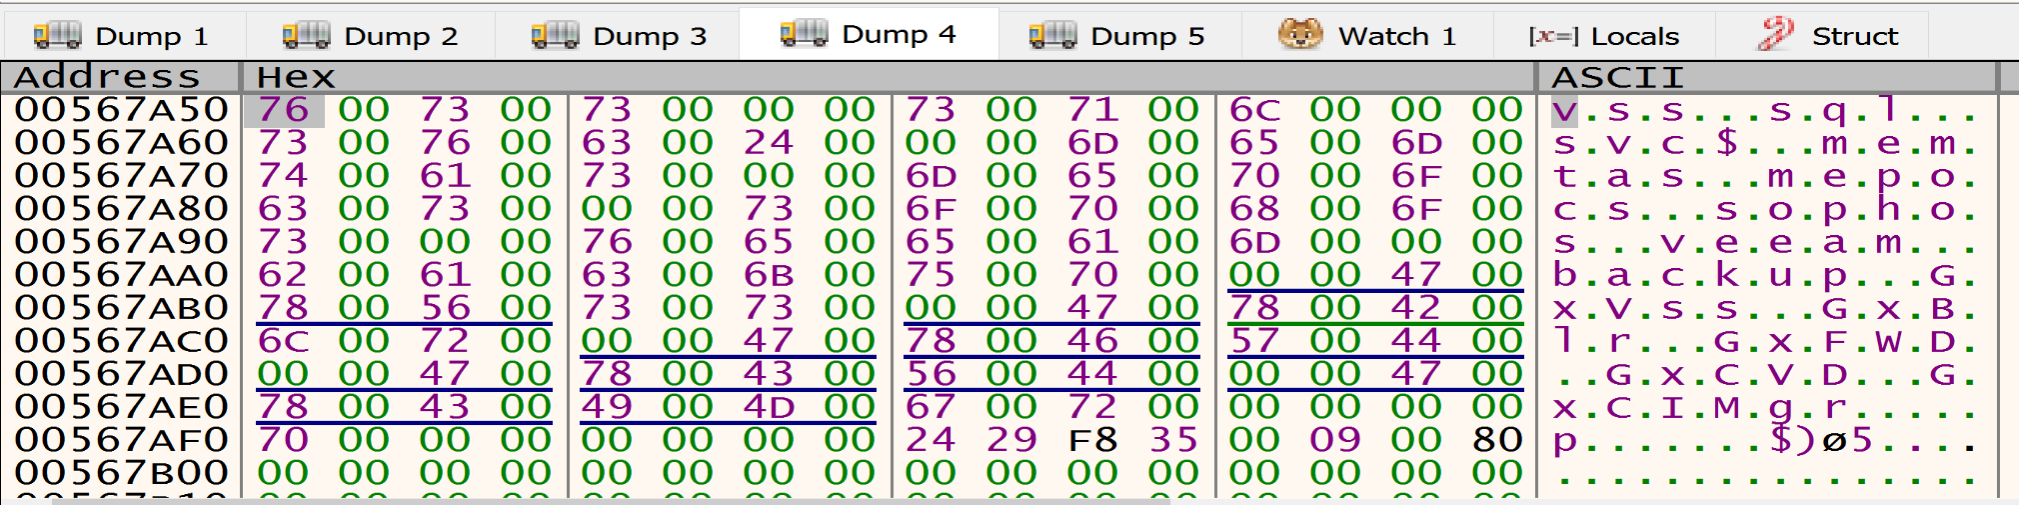Screen dimensions: 2019x505
Task: Click the ASCII column header
Action: (1617, 77)
